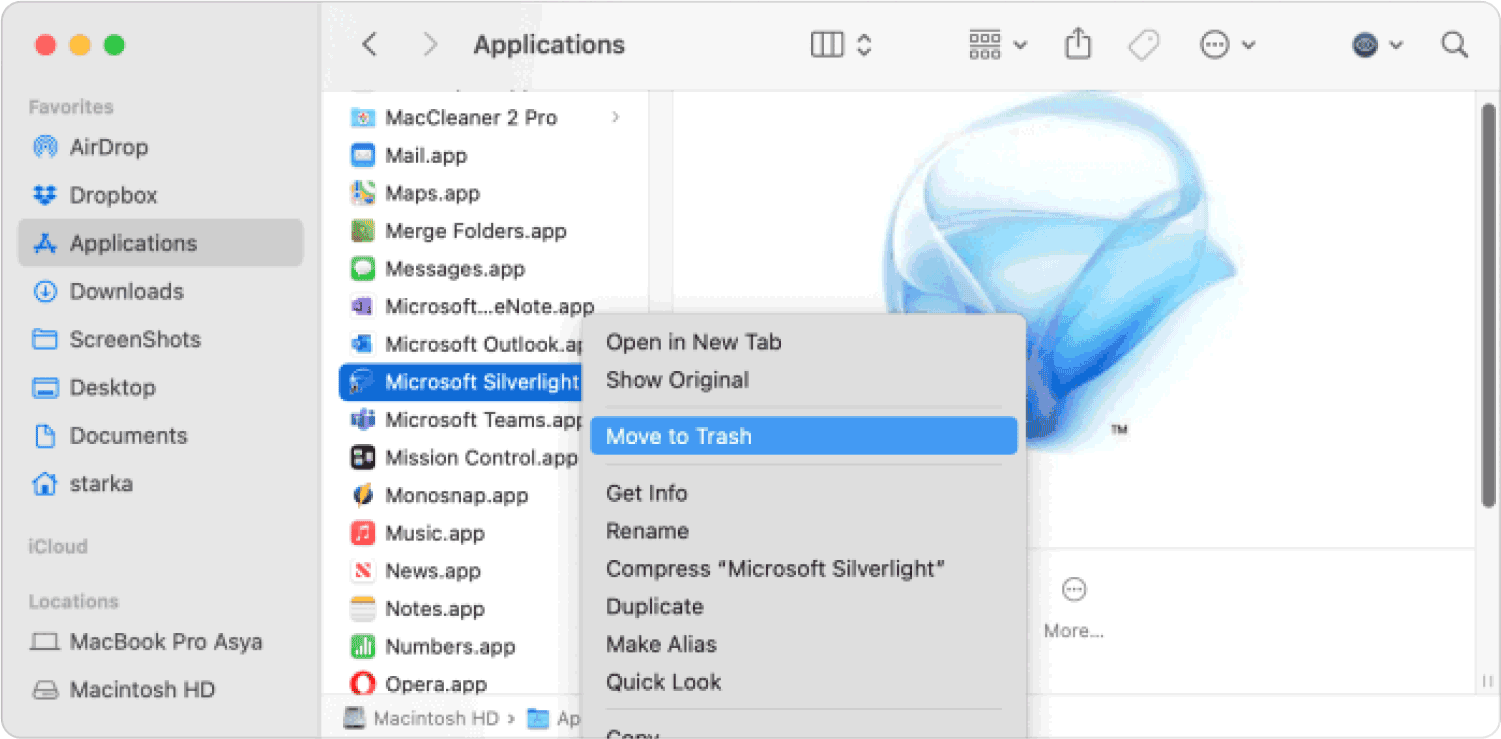Select Merge Folders.app icon
1501x739 pixels.
(362, 231)
